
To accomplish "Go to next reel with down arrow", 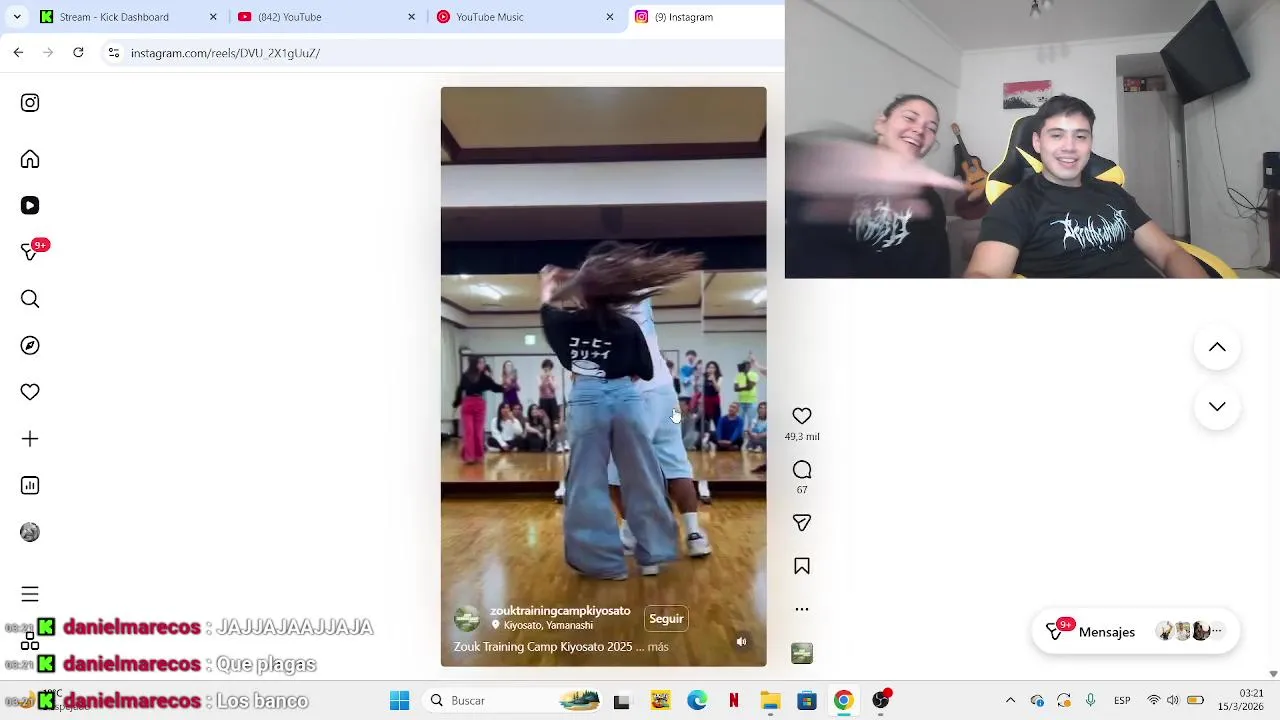I will (1217, 406).
